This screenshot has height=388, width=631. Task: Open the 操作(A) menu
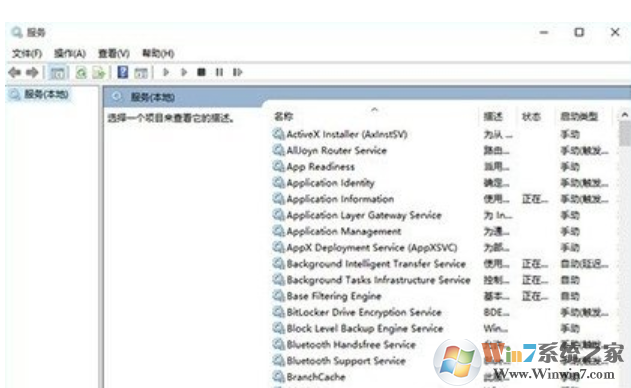point(70,53)
